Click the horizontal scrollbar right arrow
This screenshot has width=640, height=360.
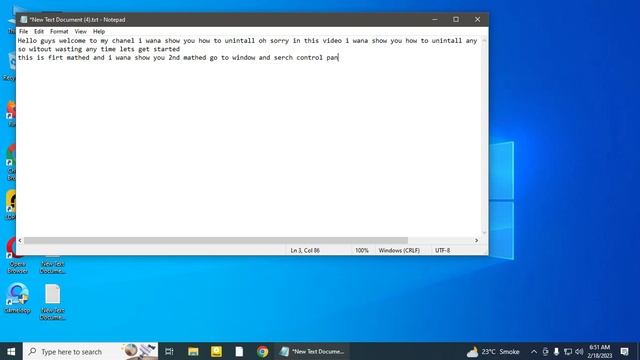476,240
